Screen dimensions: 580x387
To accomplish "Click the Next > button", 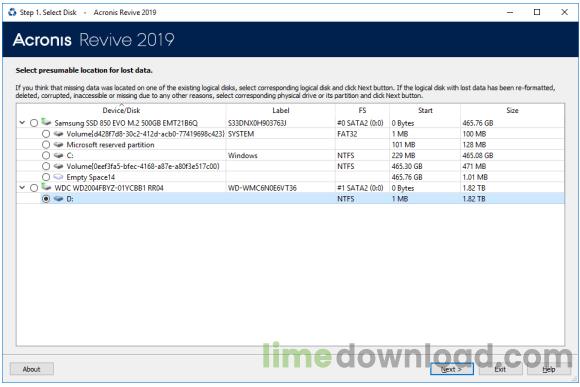I will click(452, 369).
